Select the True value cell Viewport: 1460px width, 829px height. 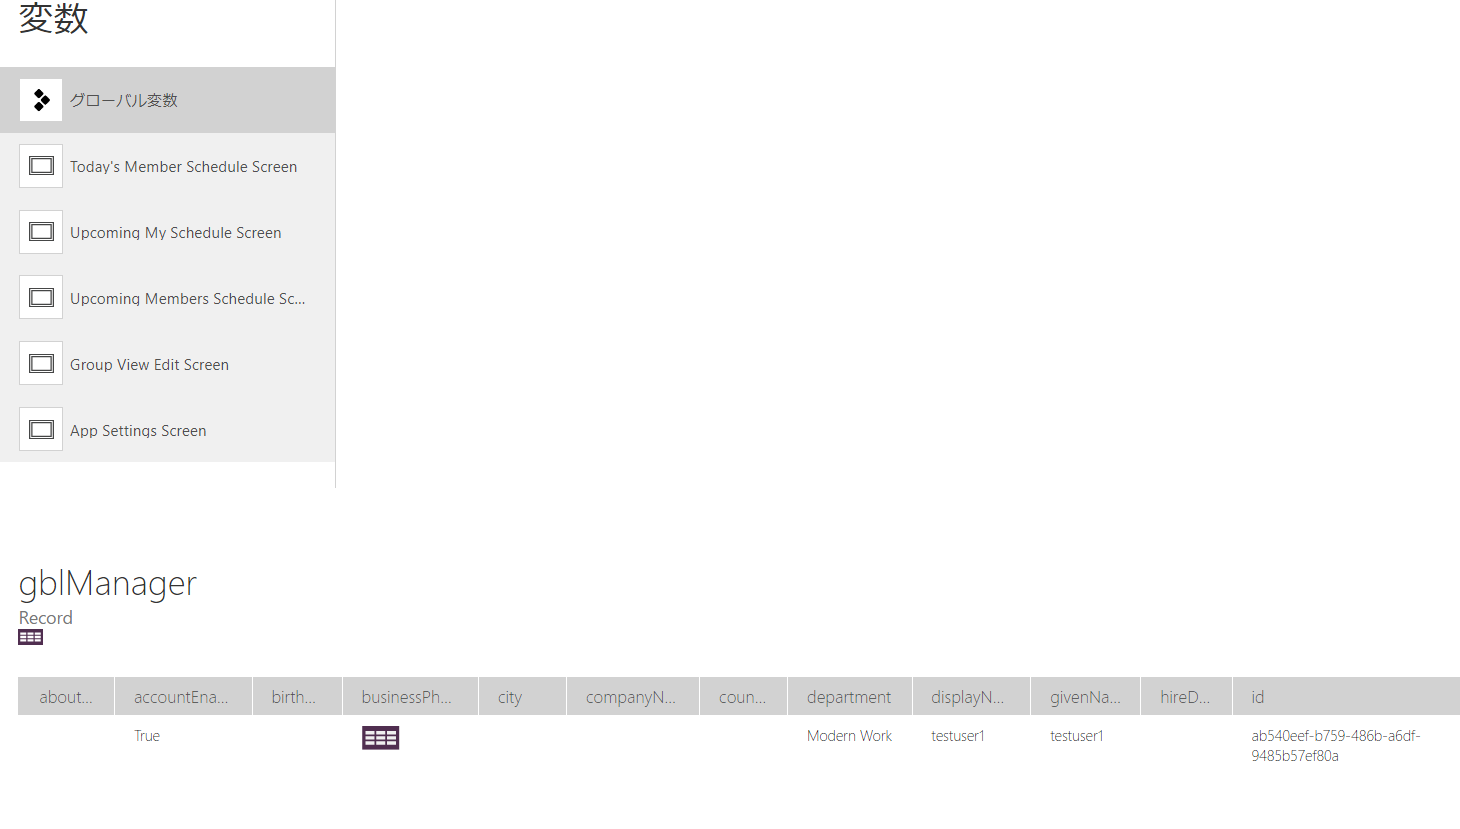pyautogui.click(x=147, y=736)
